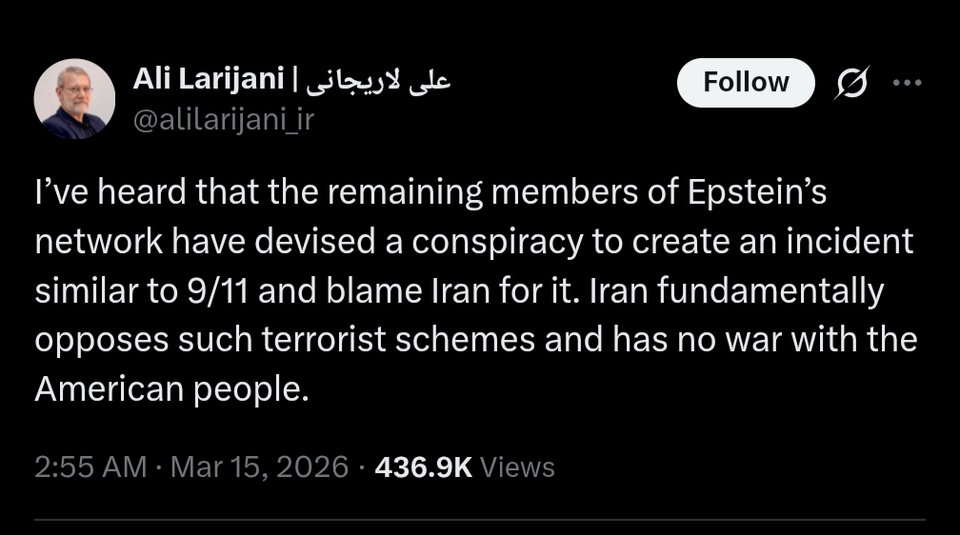
Task: Open the Grok explain-post icon
Action: tap(851, 83)
